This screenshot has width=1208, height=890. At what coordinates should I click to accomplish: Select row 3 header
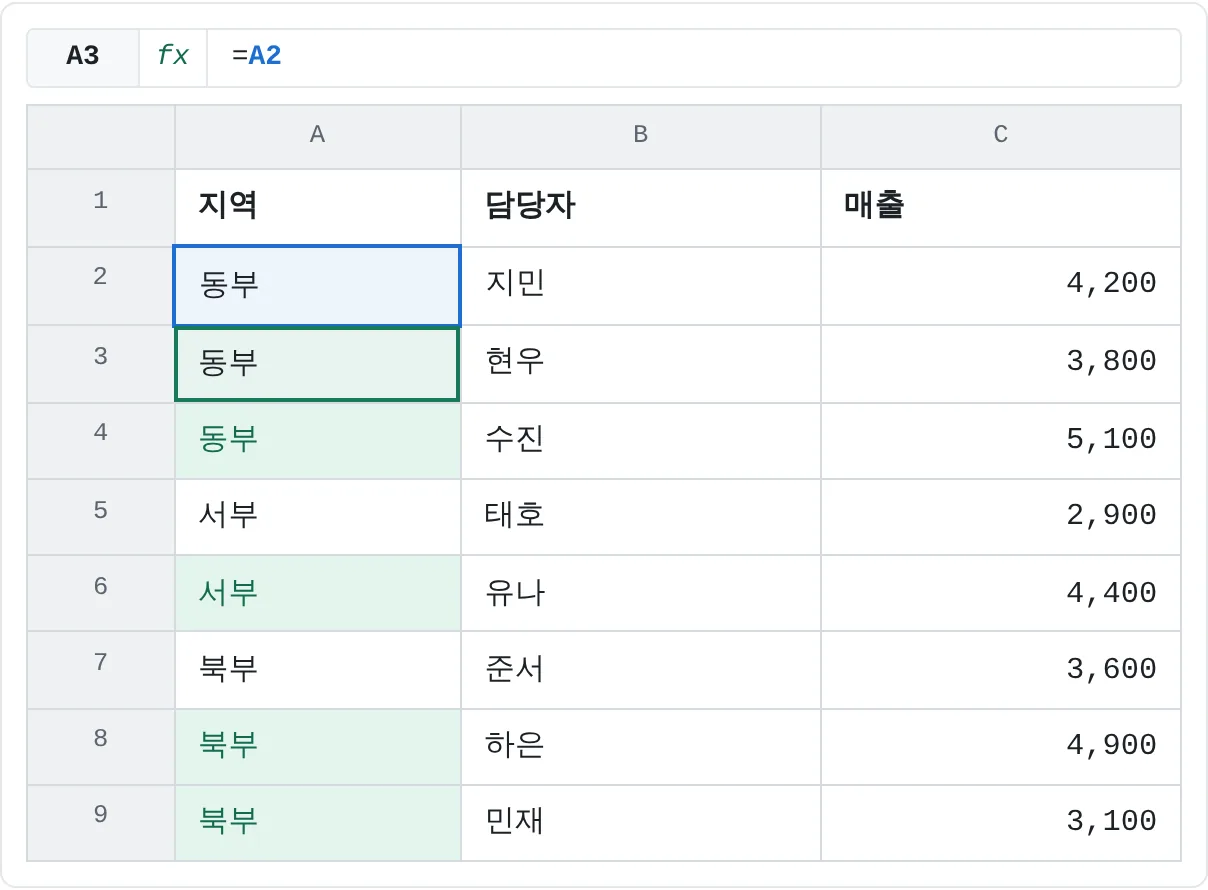coord(101,363)
